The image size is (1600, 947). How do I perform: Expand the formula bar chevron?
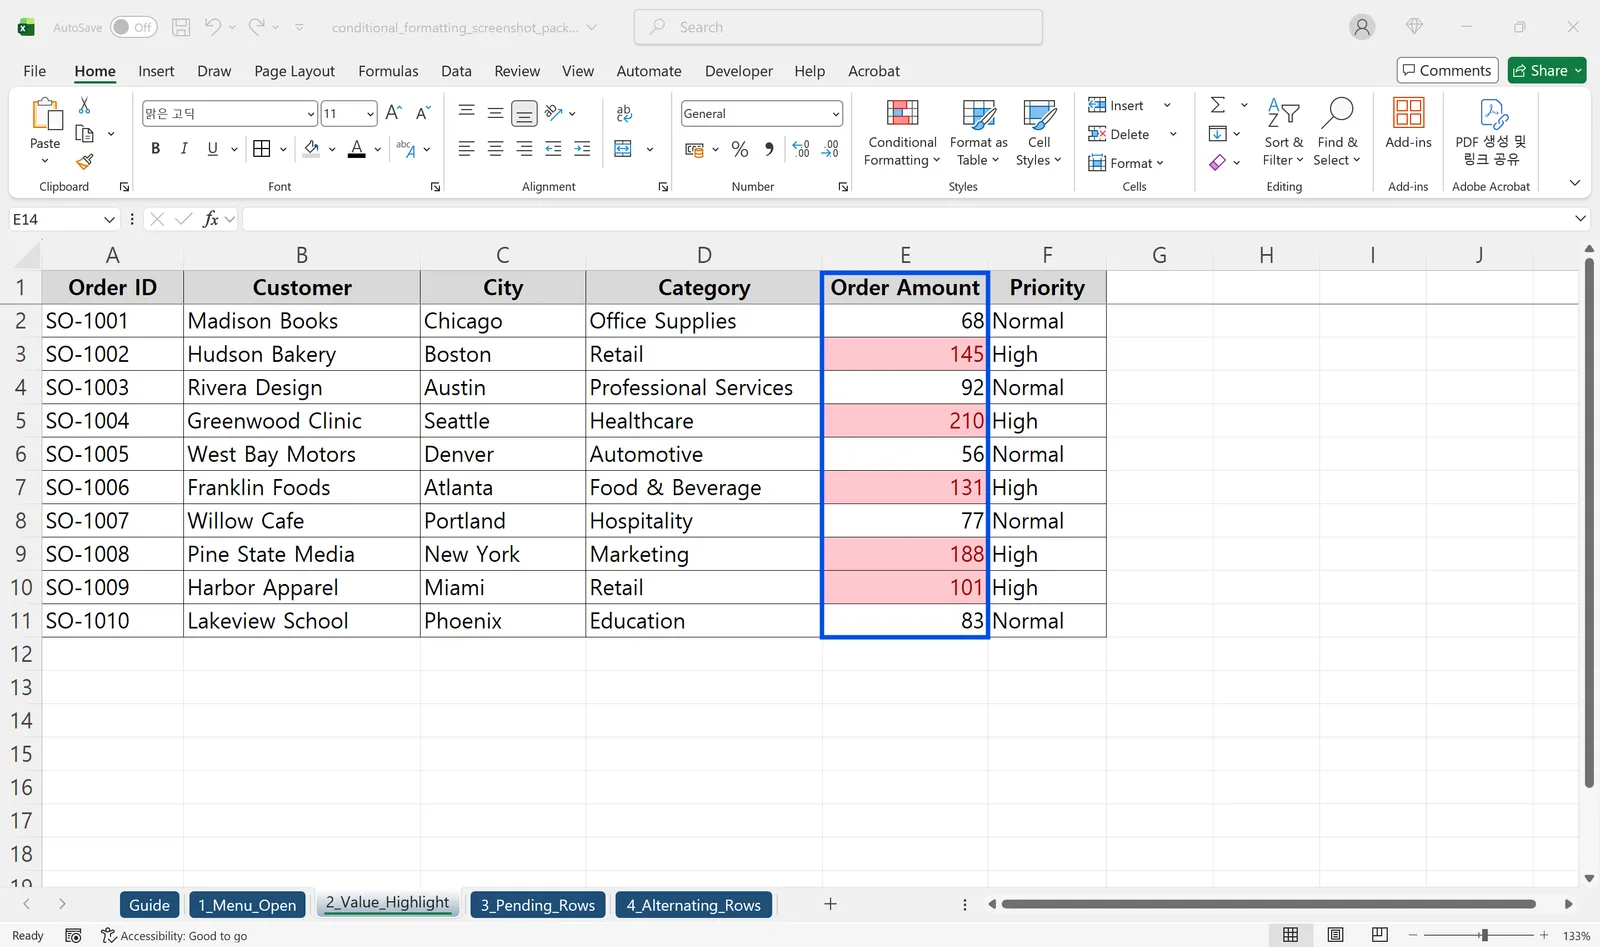coord(1580,218)
